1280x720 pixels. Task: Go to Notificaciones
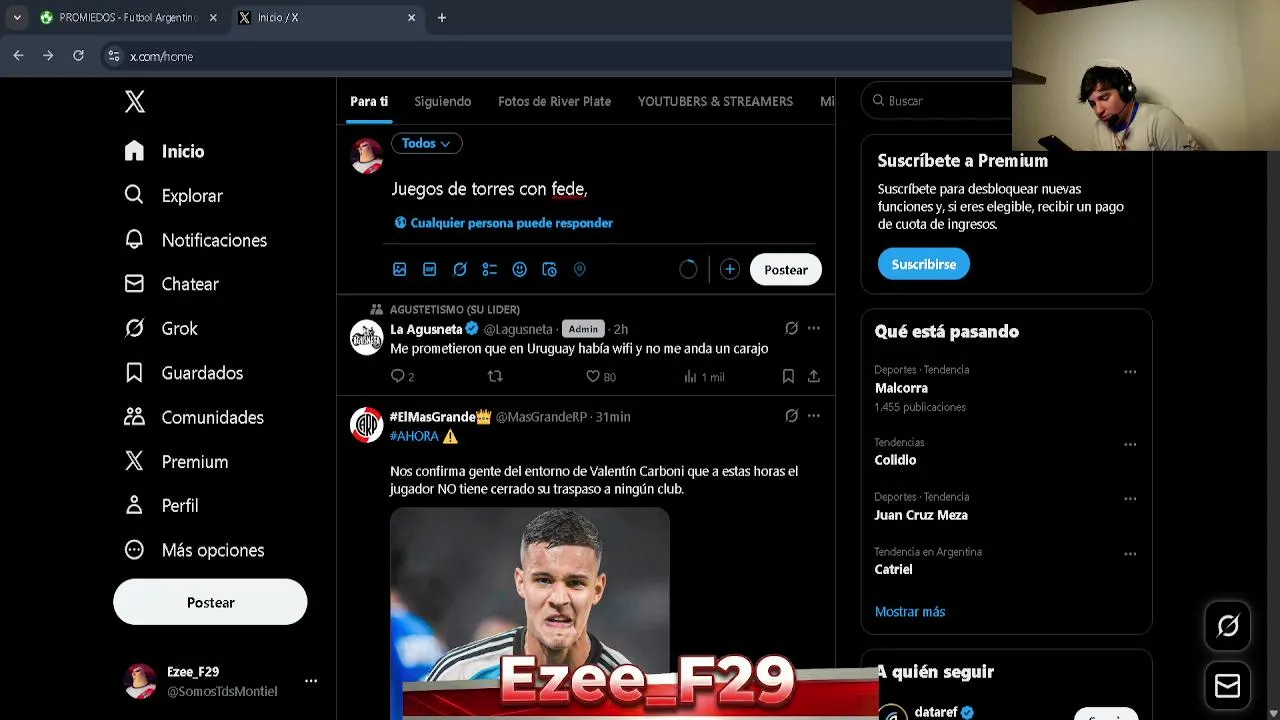point(196,240)
